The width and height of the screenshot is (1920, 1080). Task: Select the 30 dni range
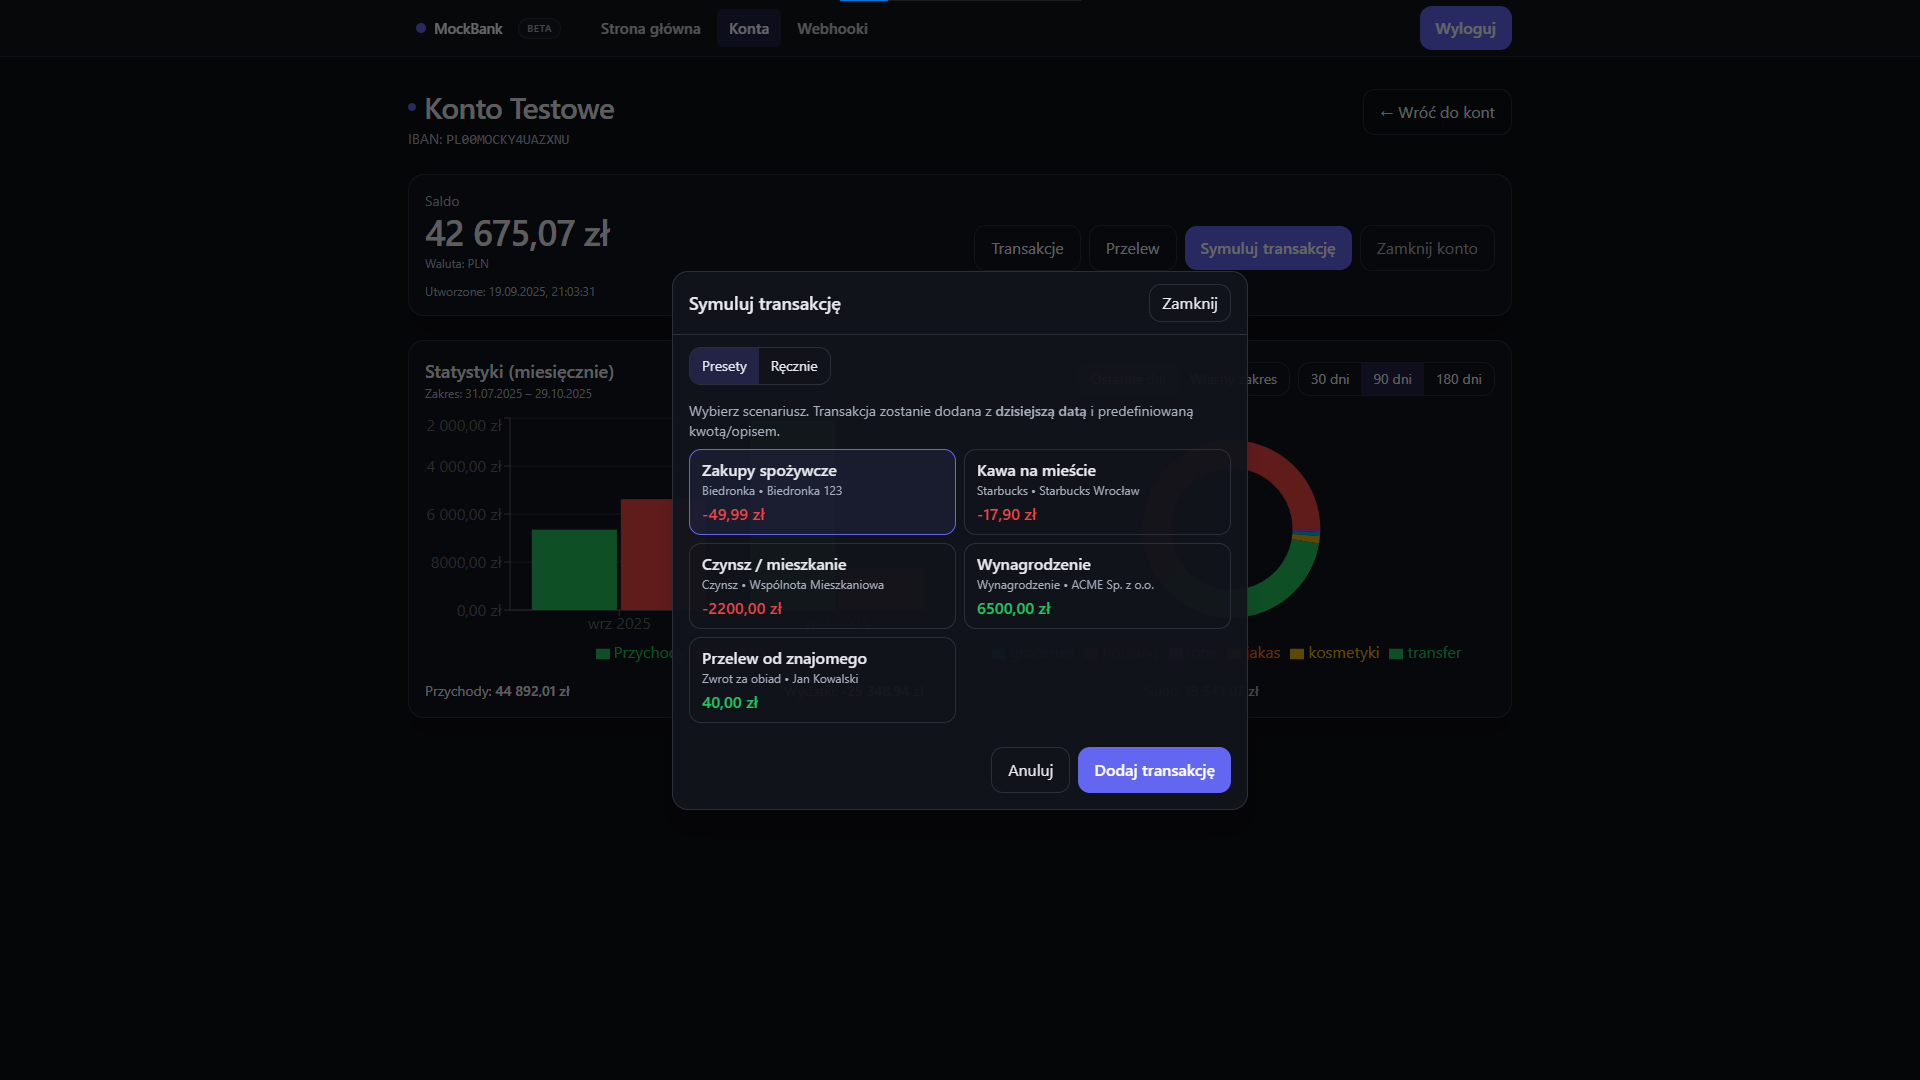pos(1330,379)
